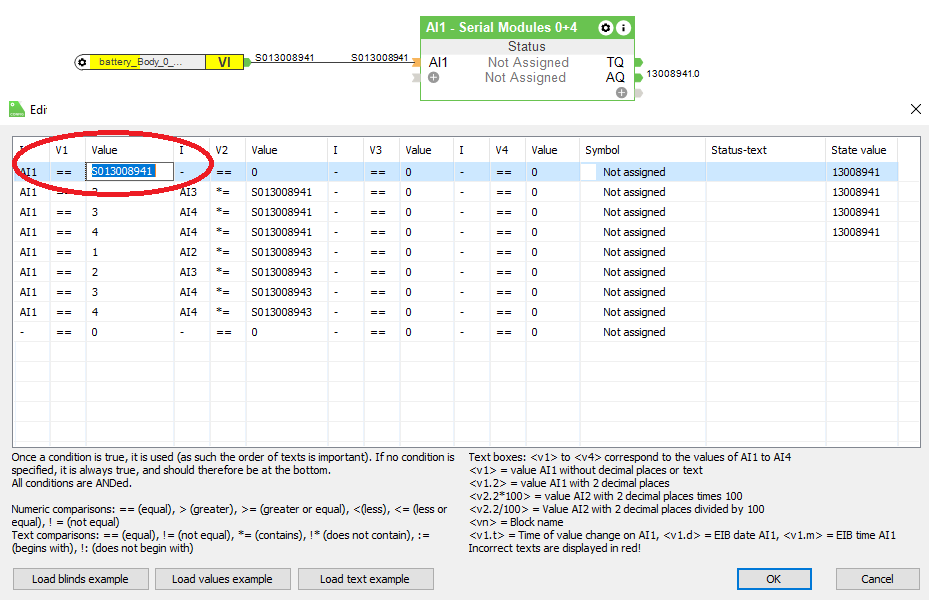
Task: Select the yellow VI label block
Action: pos(225,62)
